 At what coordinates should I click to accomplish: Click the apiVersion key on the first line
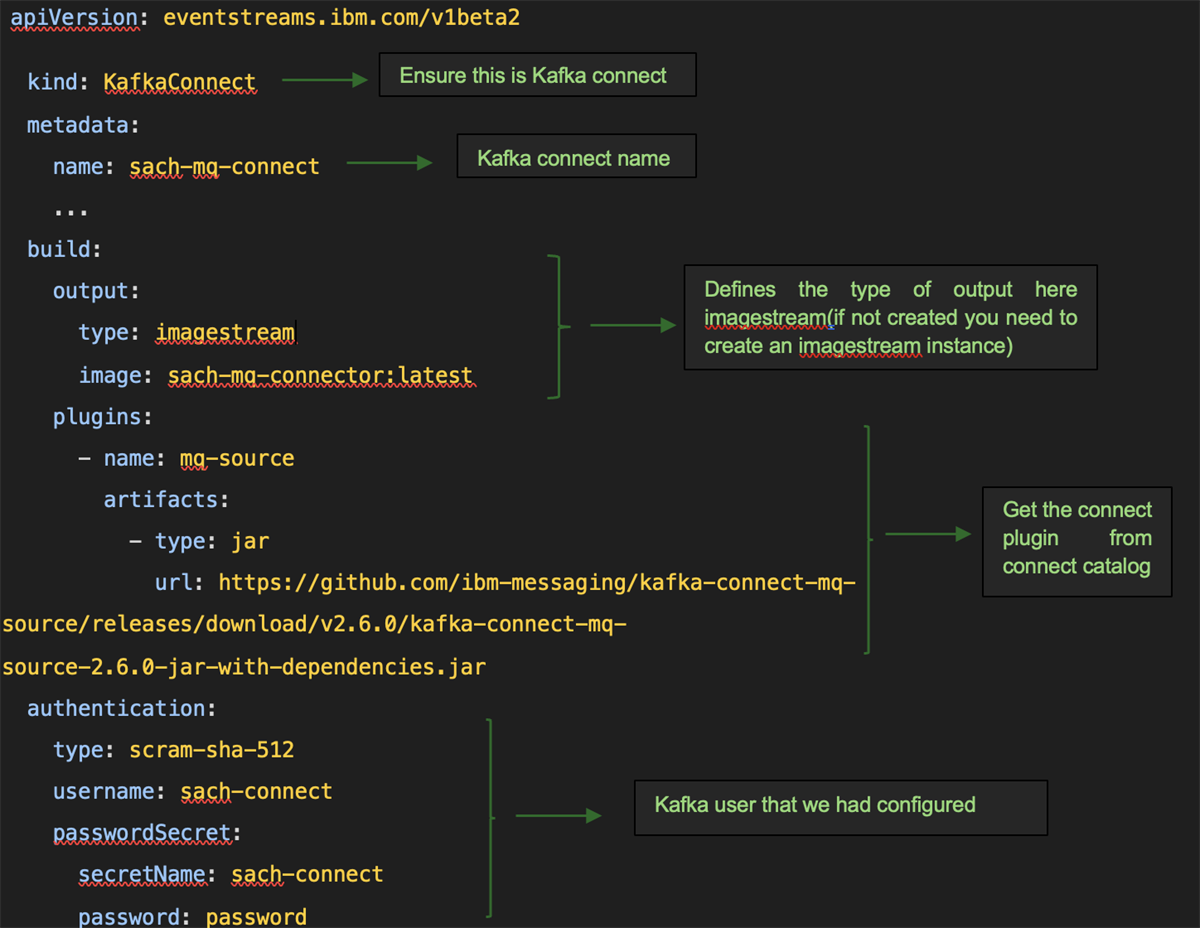click(x=76, y=18)
